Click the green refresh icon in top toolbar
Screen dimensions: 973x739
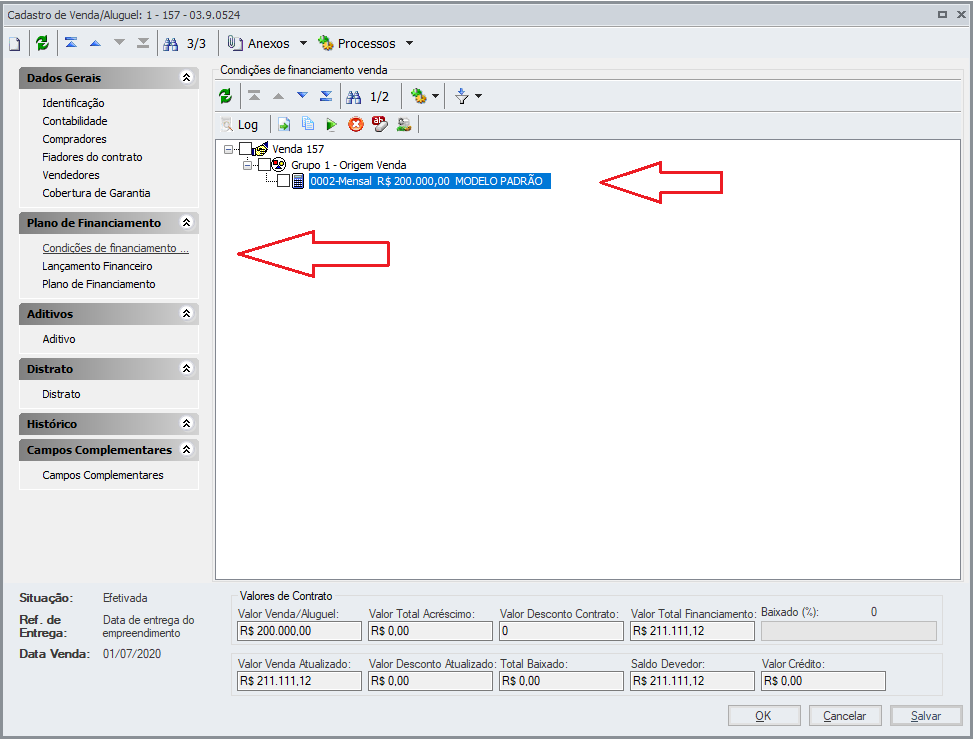click(x=42, y=43)
